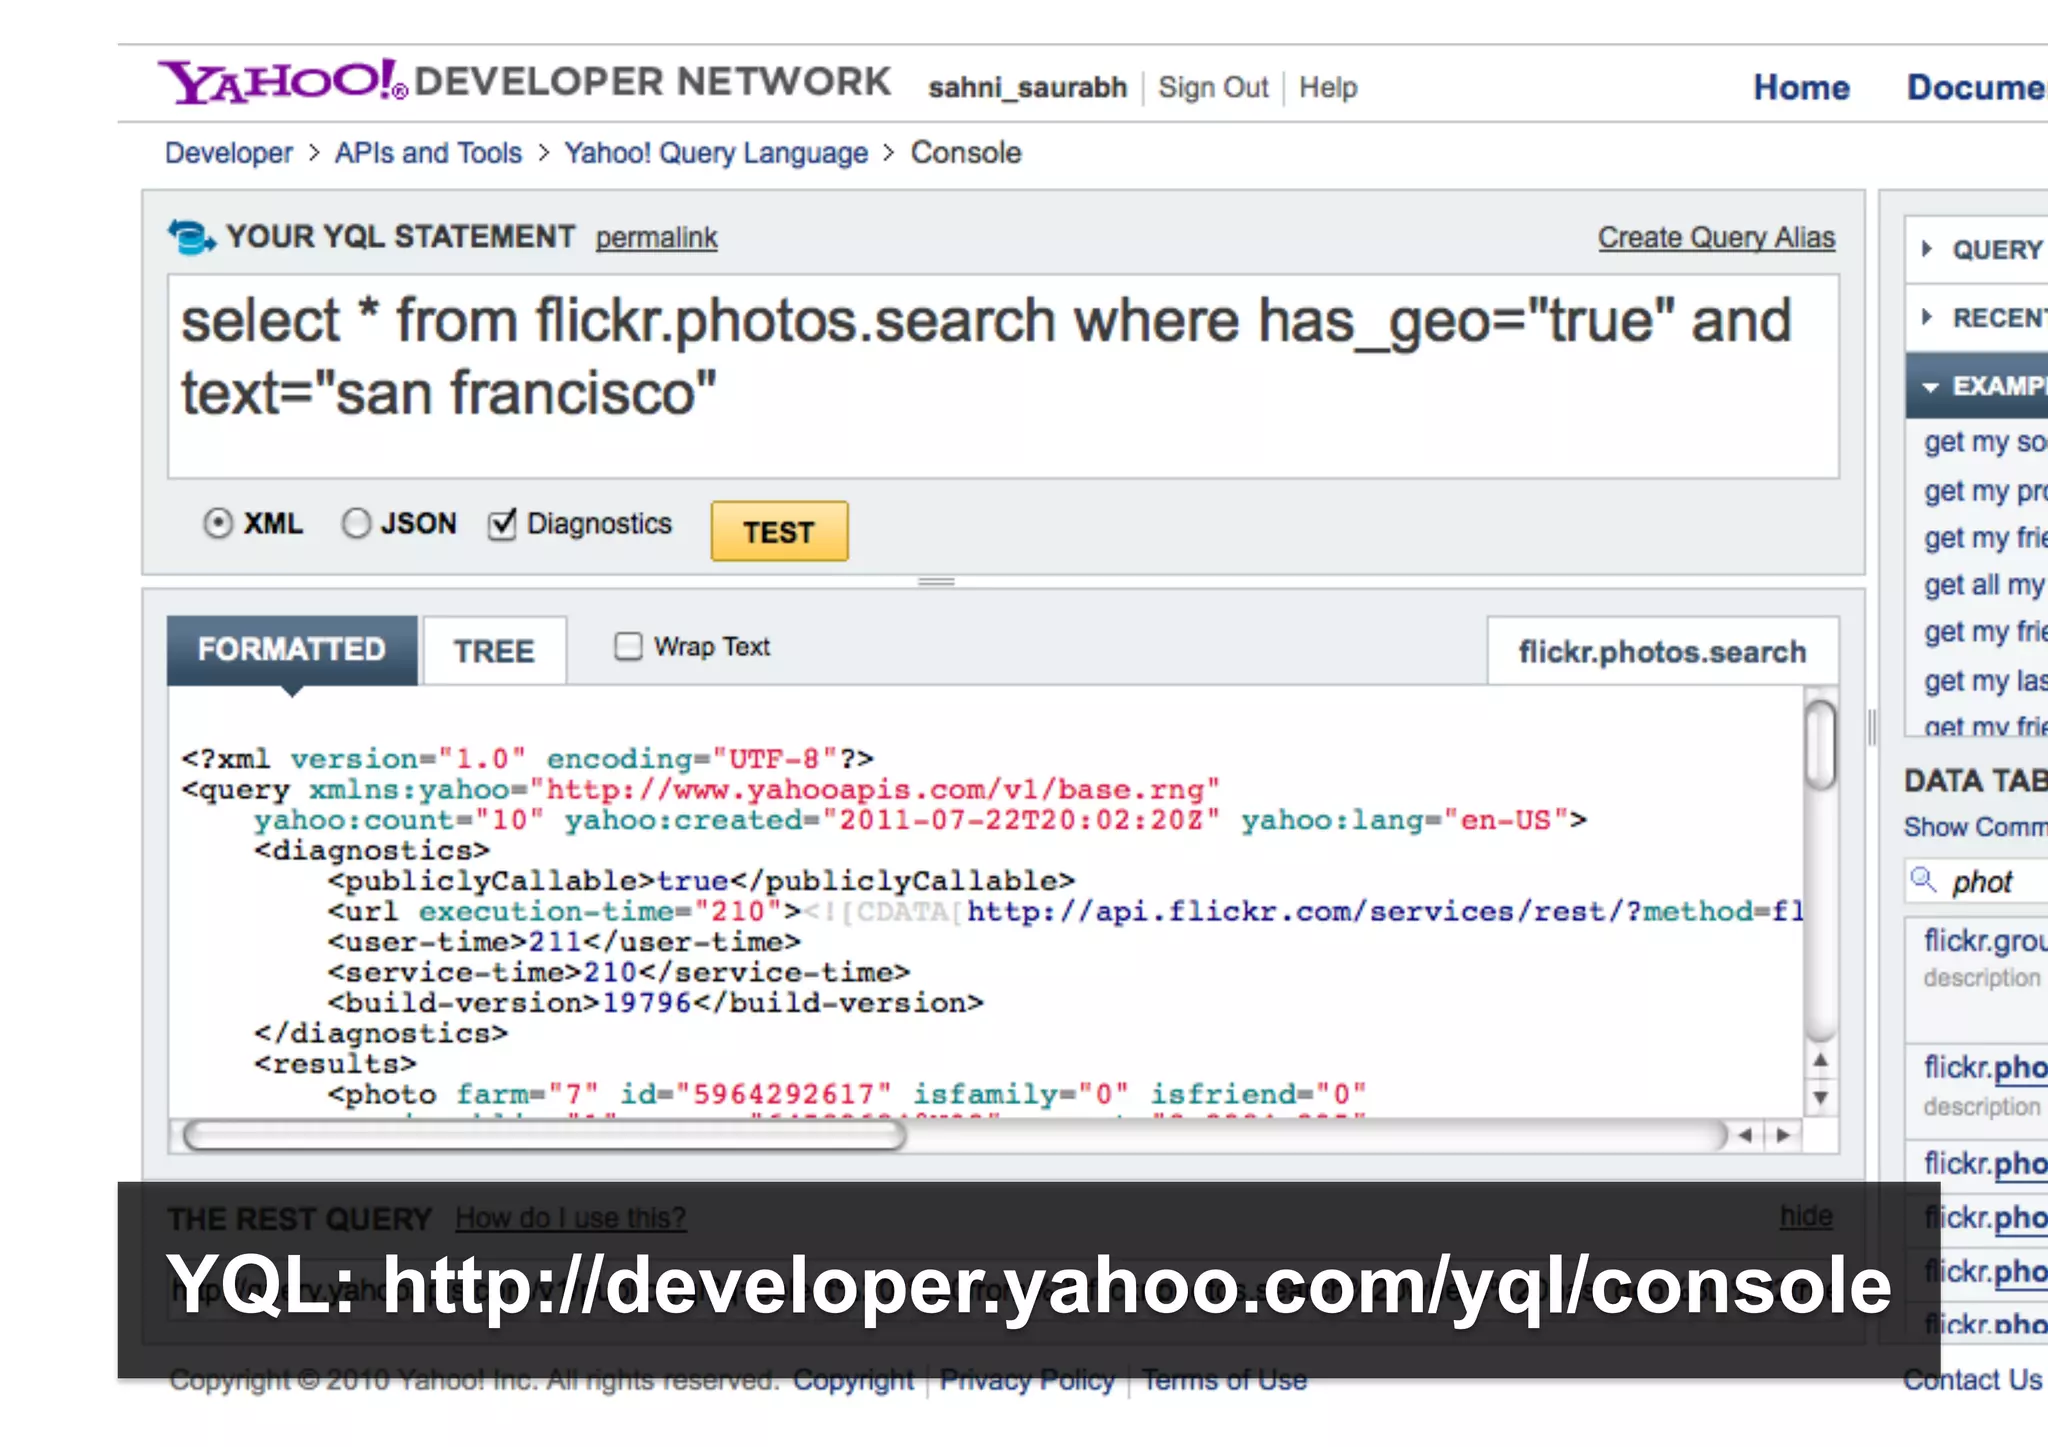Click the publiclyCallable true line
Screen dimensions: 2048x1447
coord(701,880)
